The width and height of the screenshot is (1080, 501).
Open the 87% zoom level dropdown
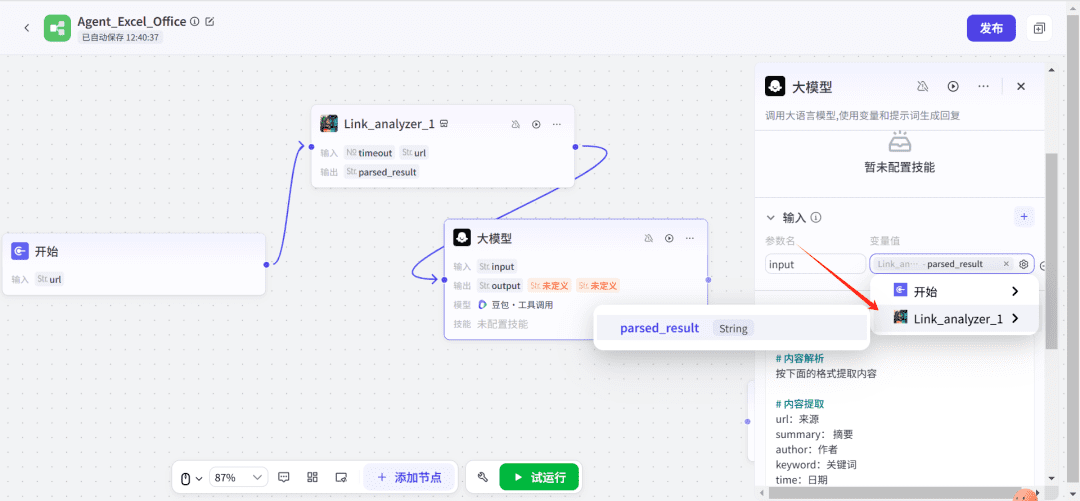(x=239, y=477)
